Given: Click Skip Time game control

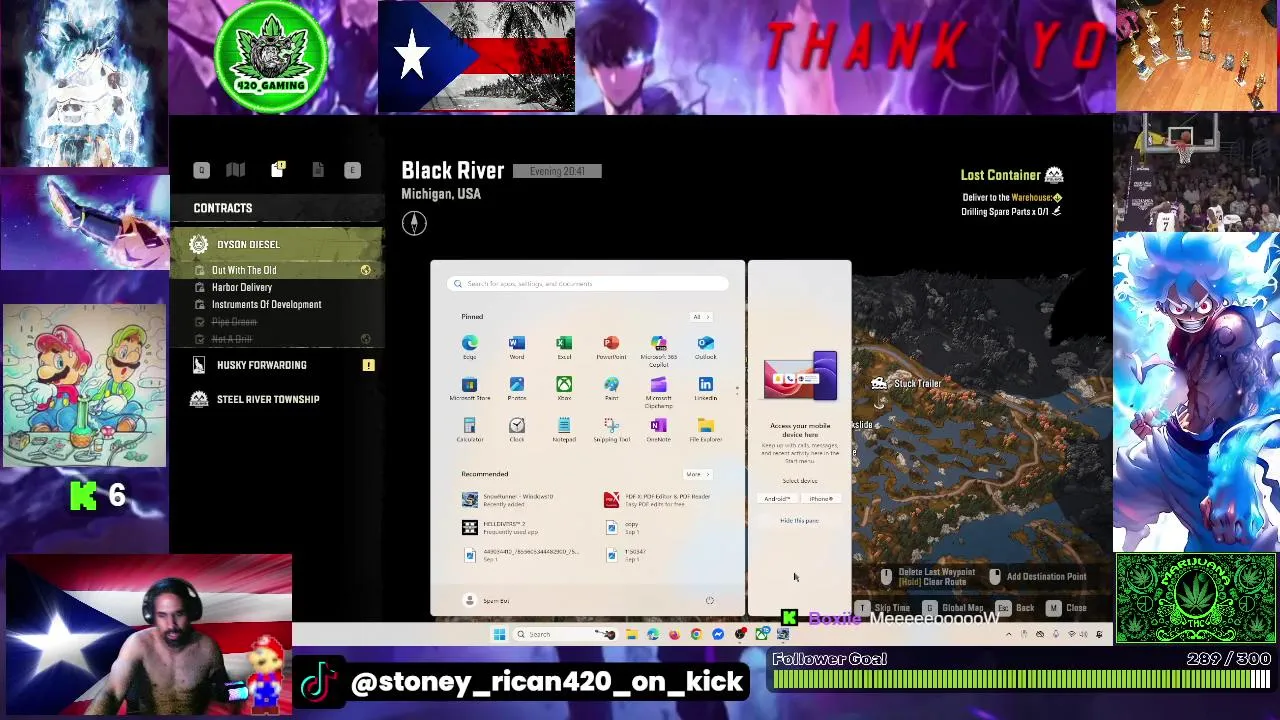Looking at the screenshot, I should click(884, 608).
